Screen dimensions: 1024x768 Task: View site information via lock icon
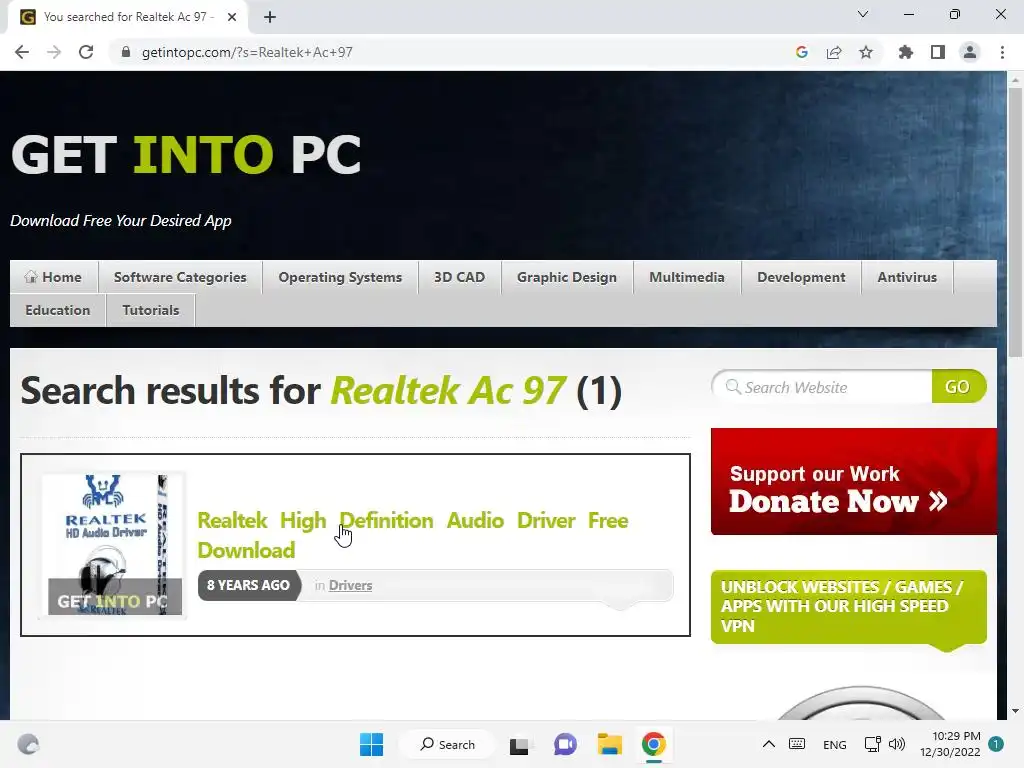(x=126, y=52)
